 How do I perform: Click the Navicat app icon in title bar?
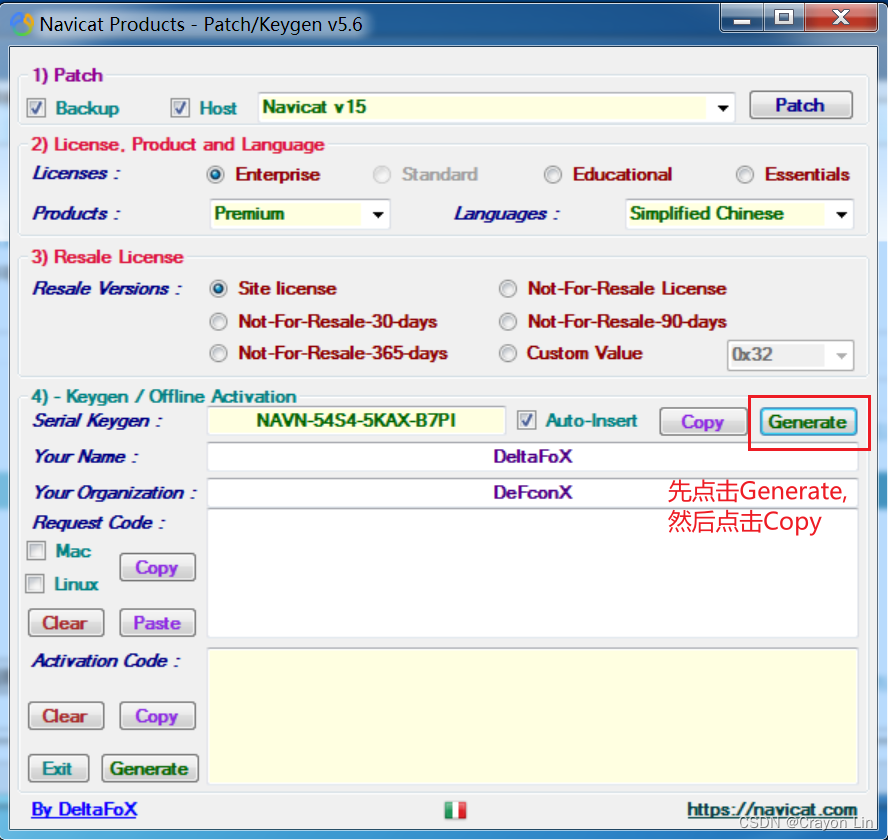tap(22, 24)
